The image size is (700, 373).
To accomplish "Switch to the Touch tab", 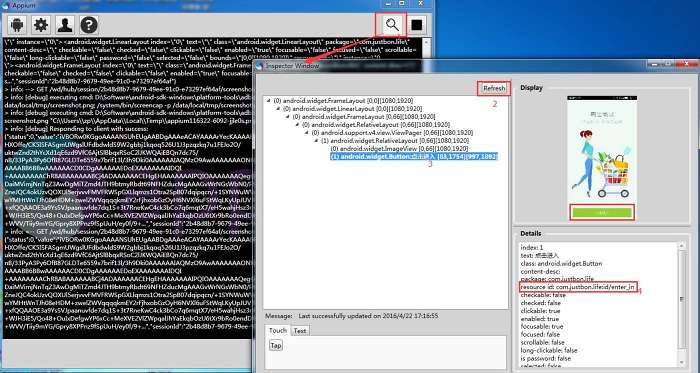I will [277, 331].
